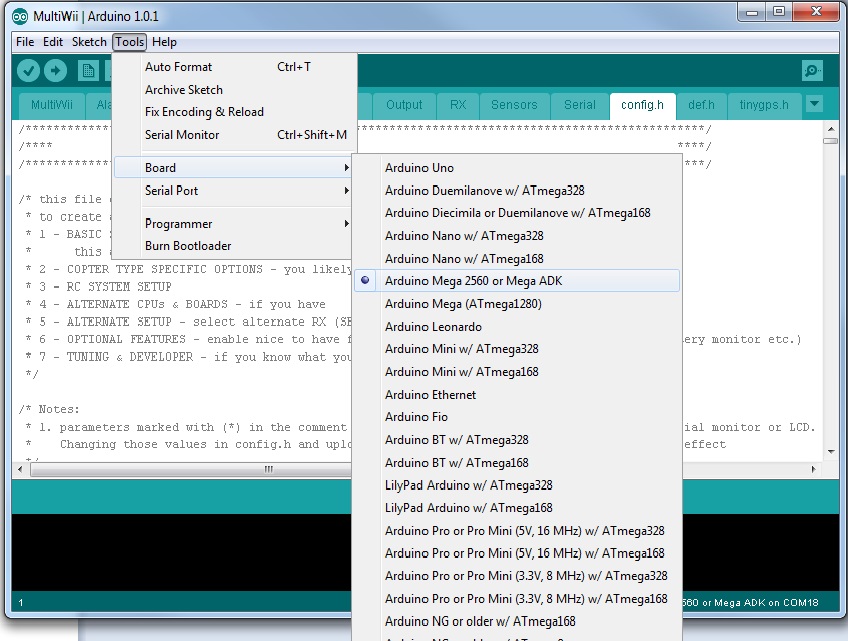
Task: Select Arduino Ethernet board
Action: (x=517, y=394)
